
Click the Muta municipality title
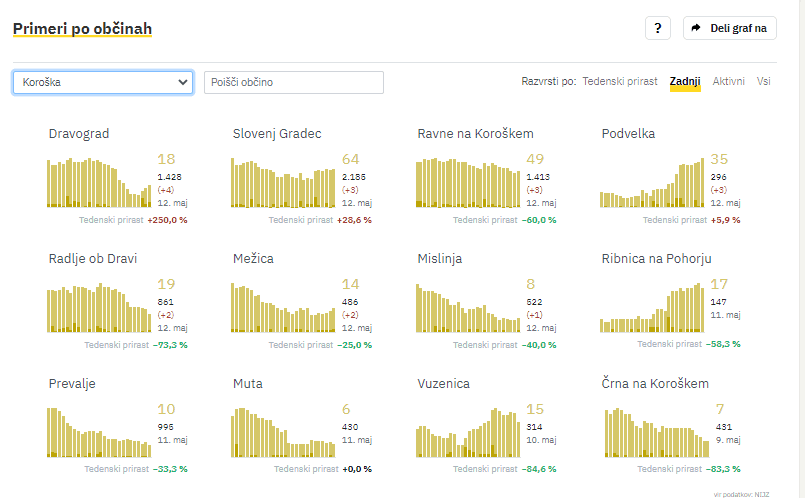point(248,384)
